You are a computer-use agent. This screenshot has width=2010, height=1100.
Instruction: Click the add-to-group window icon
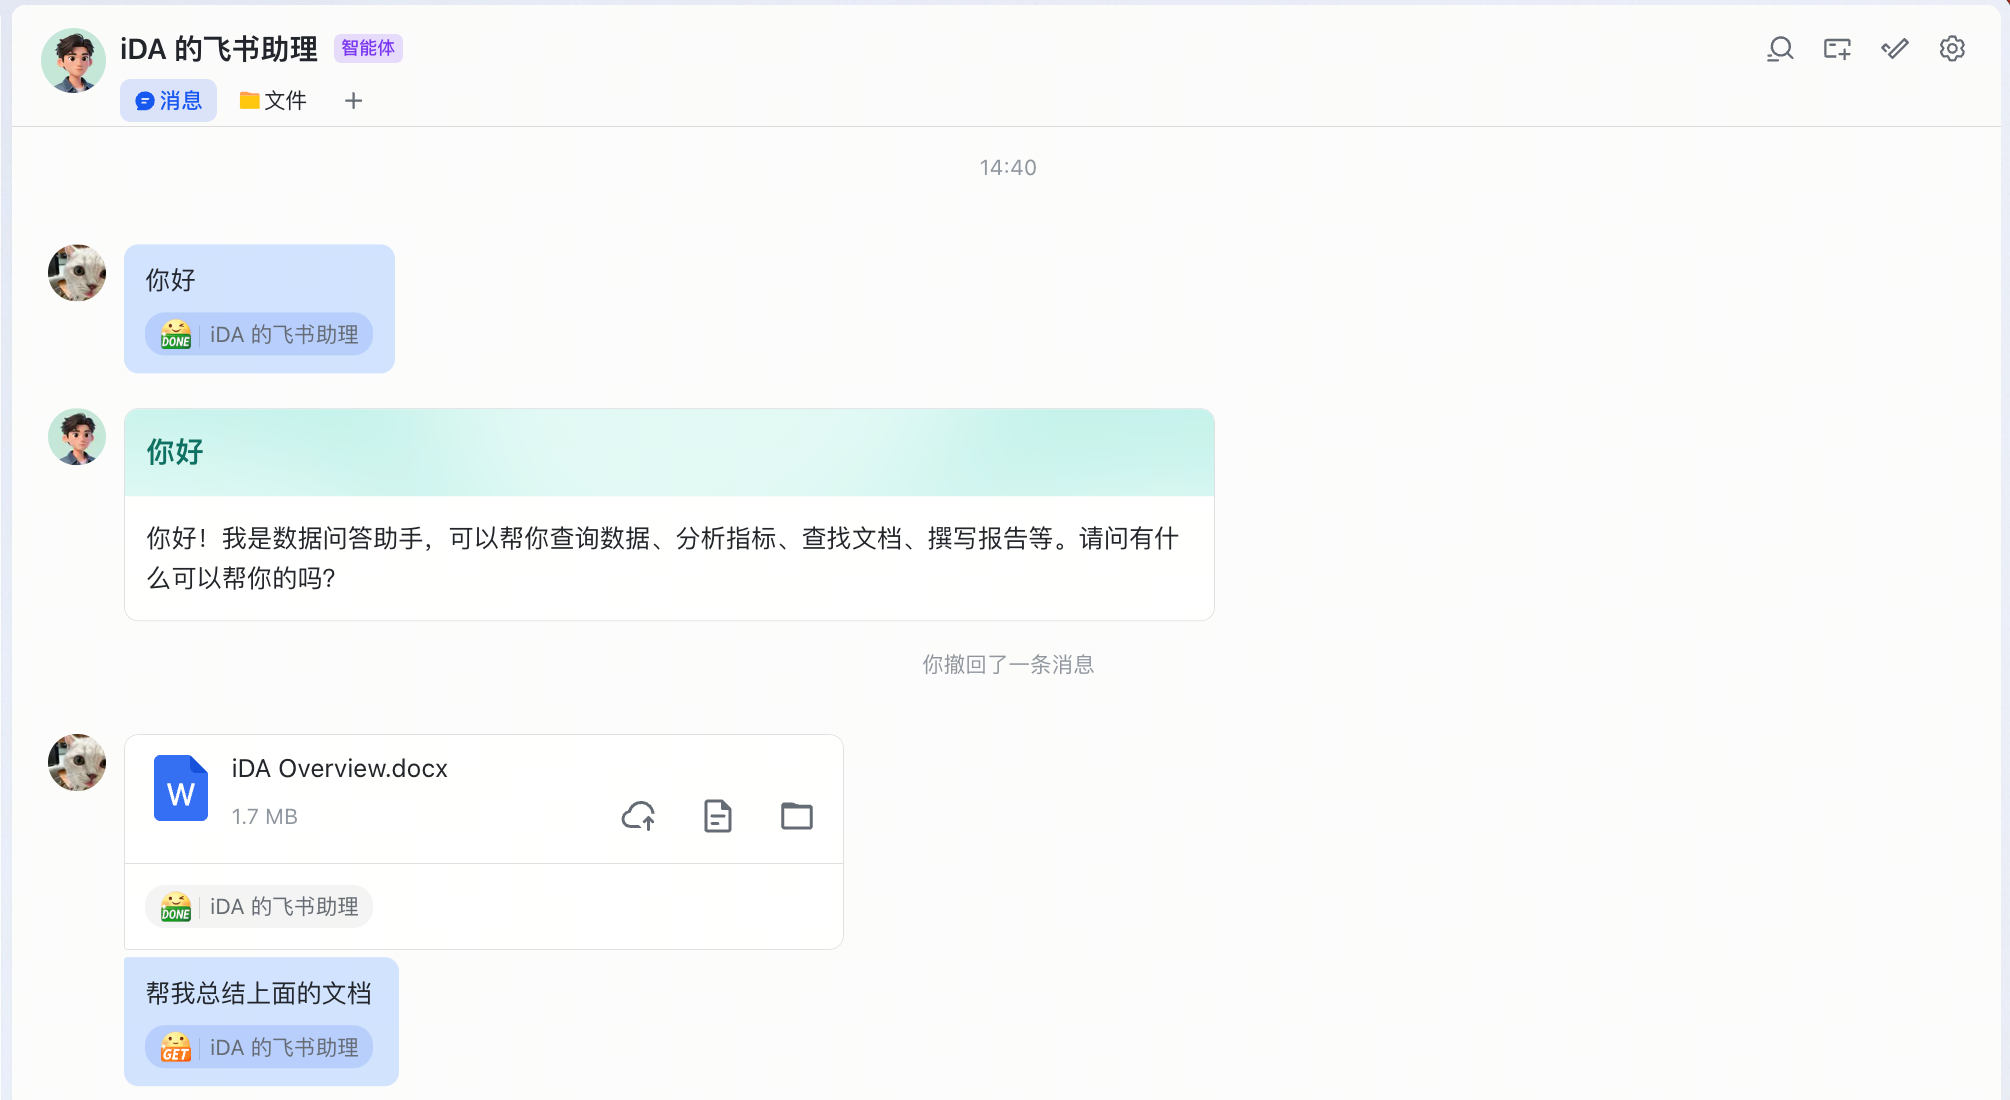click(1837, 49)
